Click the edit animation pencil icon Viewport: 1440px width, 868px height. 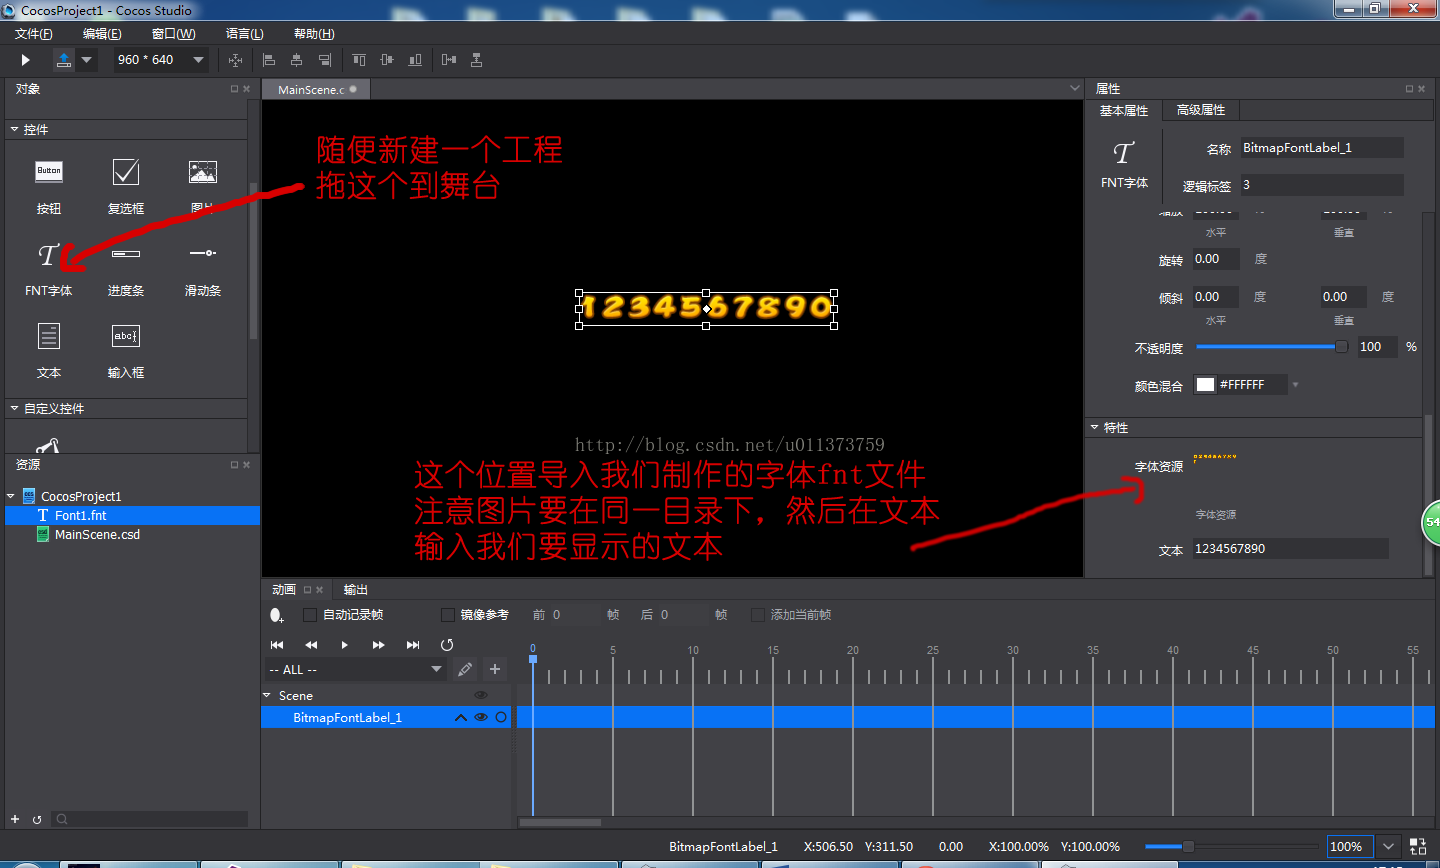click(x=465, y=669)
